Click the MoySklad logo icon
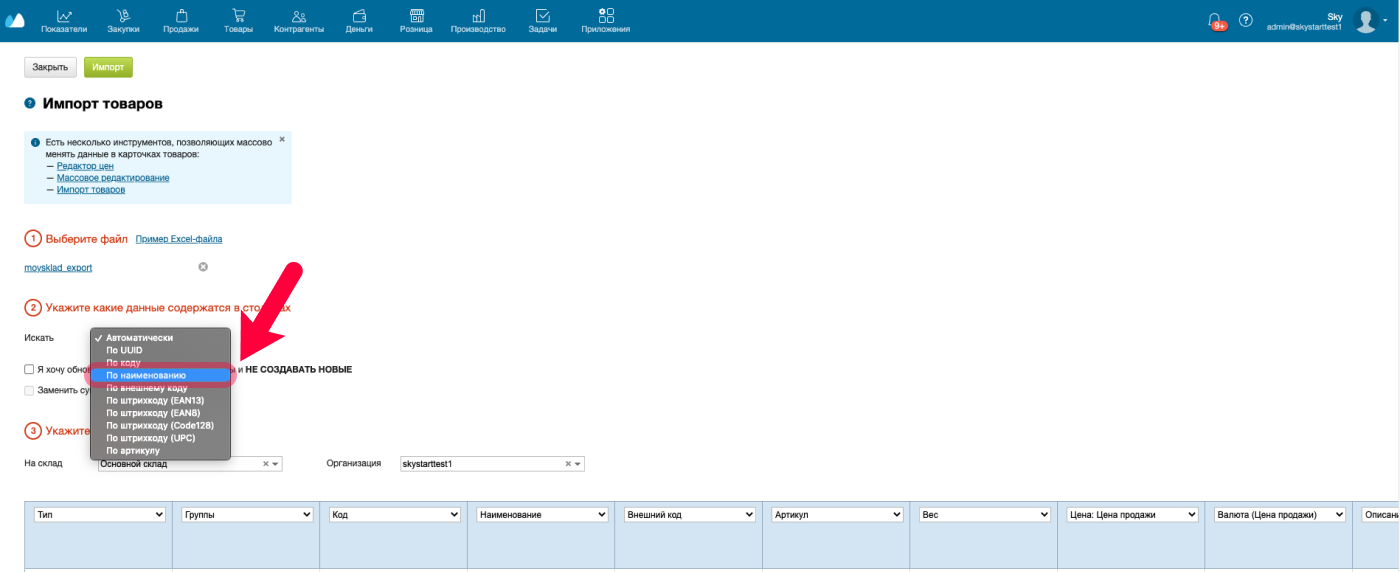1400x572 pixels. pyautogui.click(x=15, y=20)
